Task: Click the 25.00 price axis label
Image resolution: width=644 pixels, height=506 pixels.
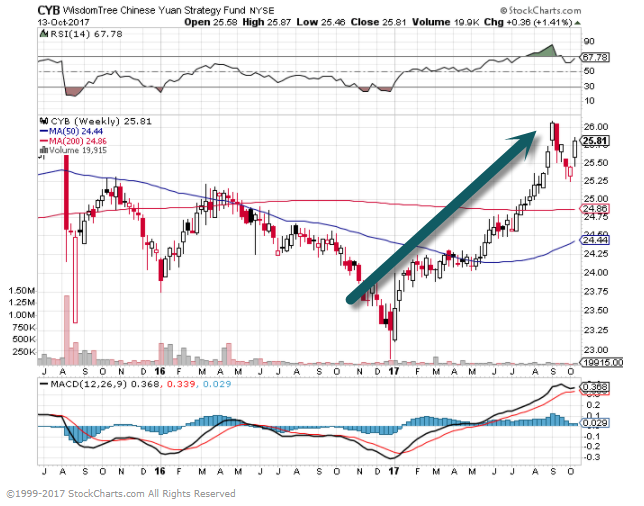Action: [x=596, y=199]
